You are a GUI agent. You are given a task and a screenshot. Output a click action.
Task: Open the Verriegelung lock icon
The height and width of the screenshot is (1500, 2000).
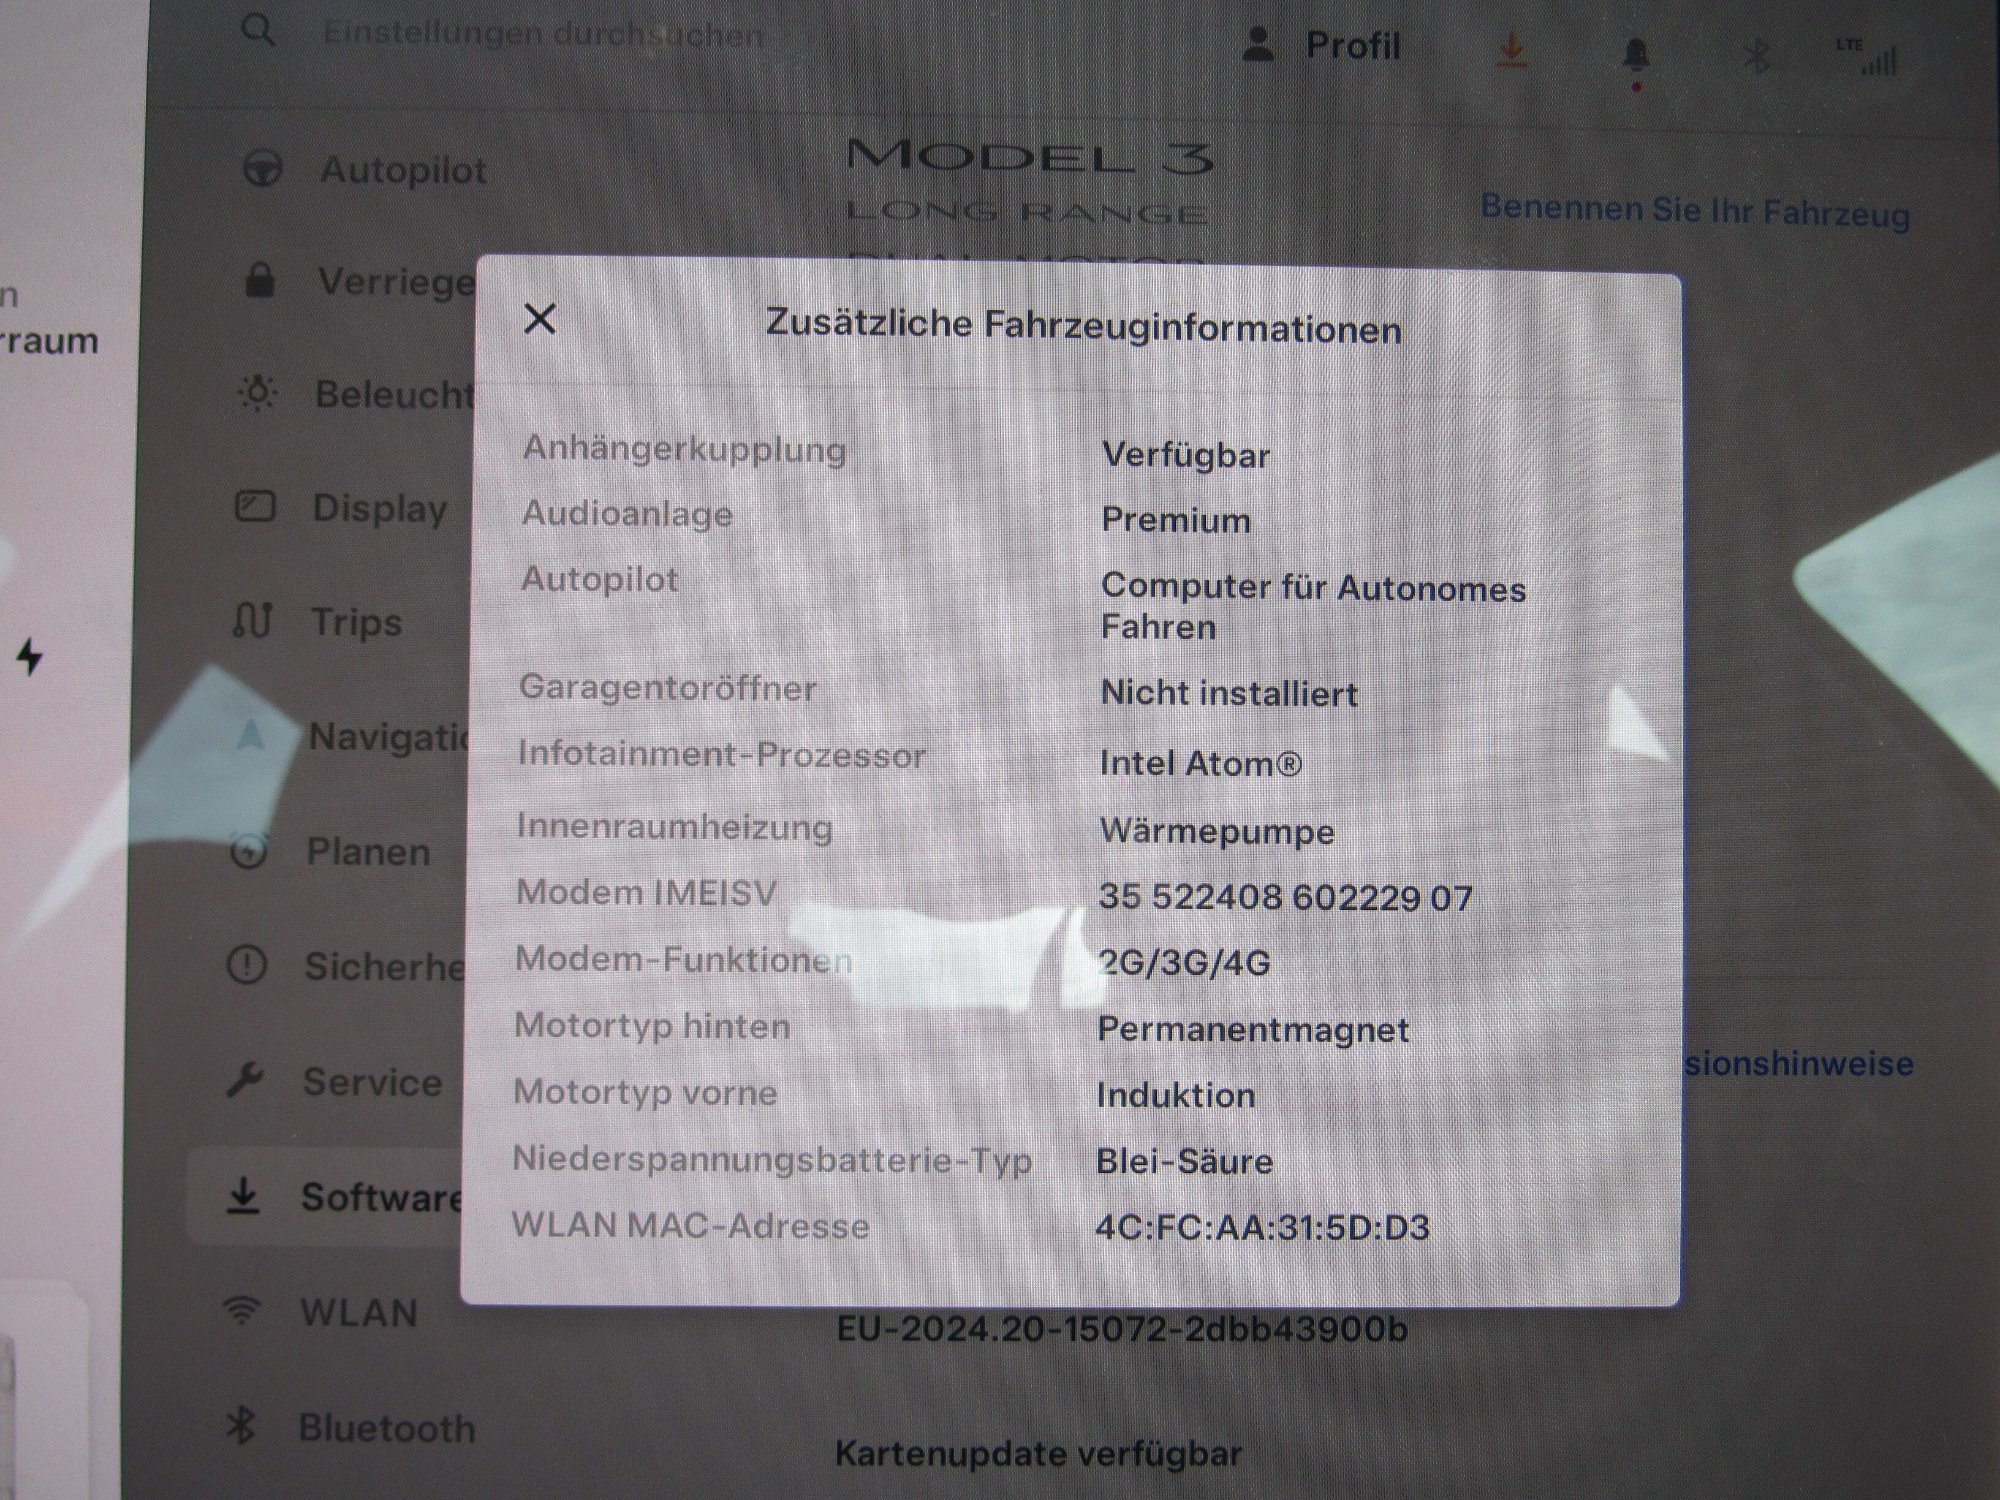pos(260,280)
